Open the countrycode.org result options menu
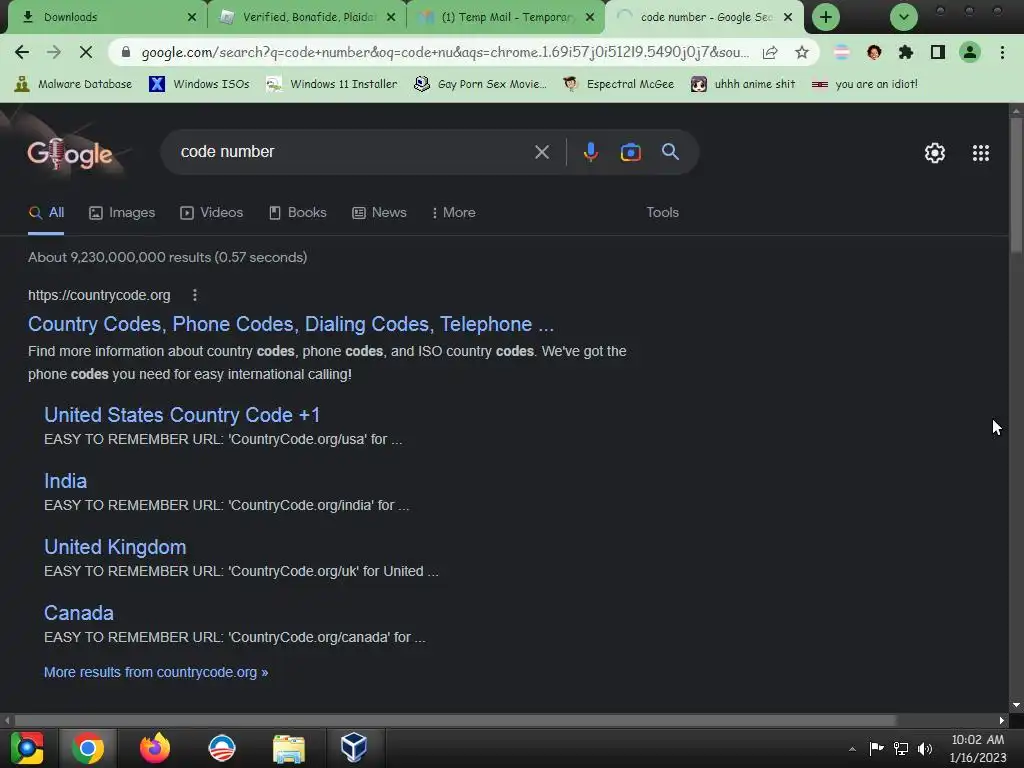This screenshot has height=768, width=1024. pos(195,295)
